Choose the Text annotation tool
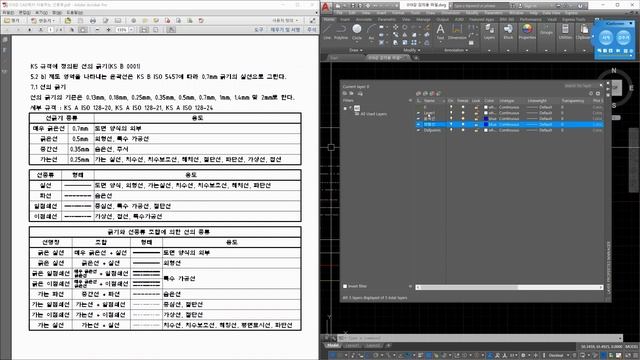Screen dimensions: 640x360 tap(440, 31)
